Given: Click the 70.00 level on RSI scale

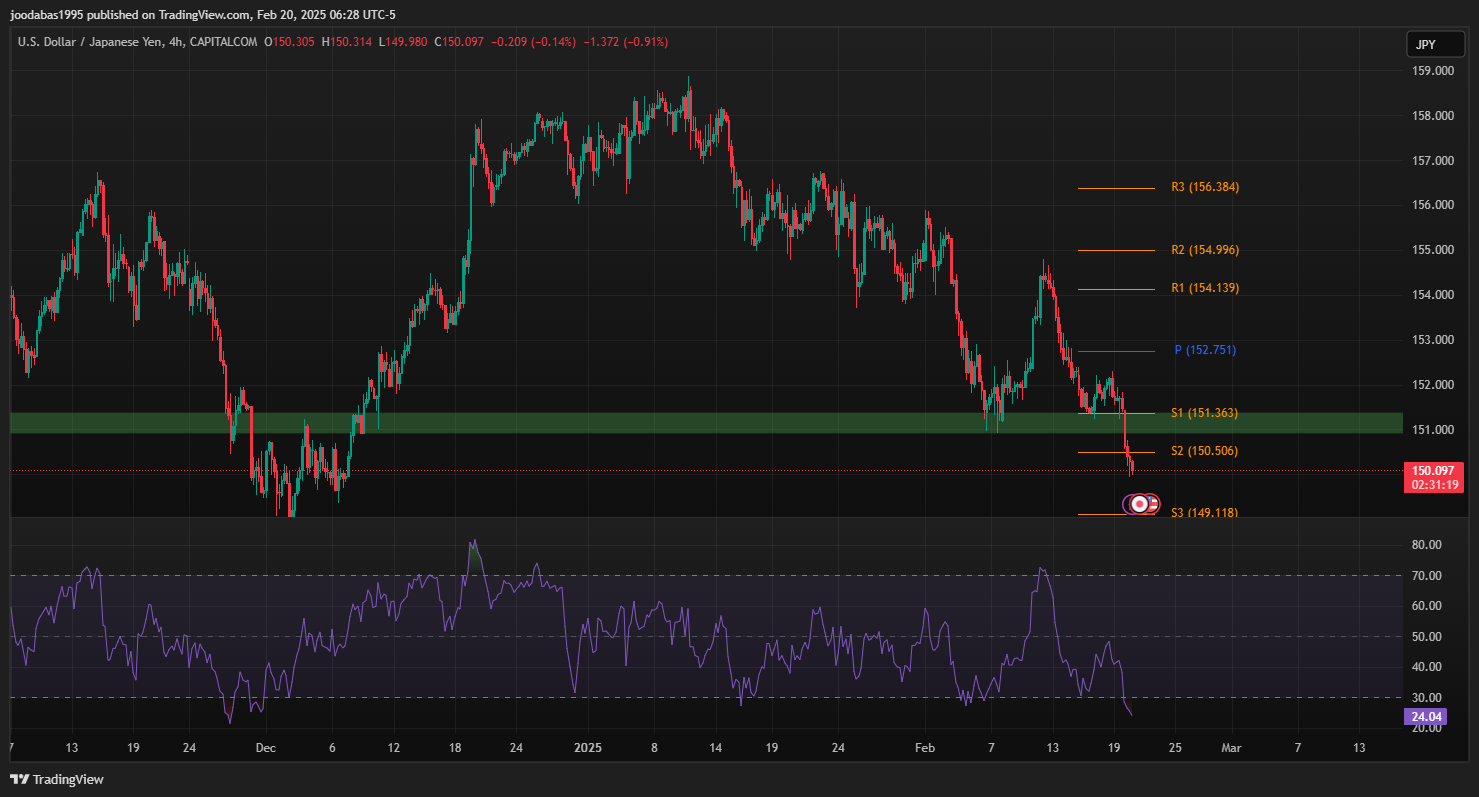Looking at the screenshot, I should coord(1427,576).
